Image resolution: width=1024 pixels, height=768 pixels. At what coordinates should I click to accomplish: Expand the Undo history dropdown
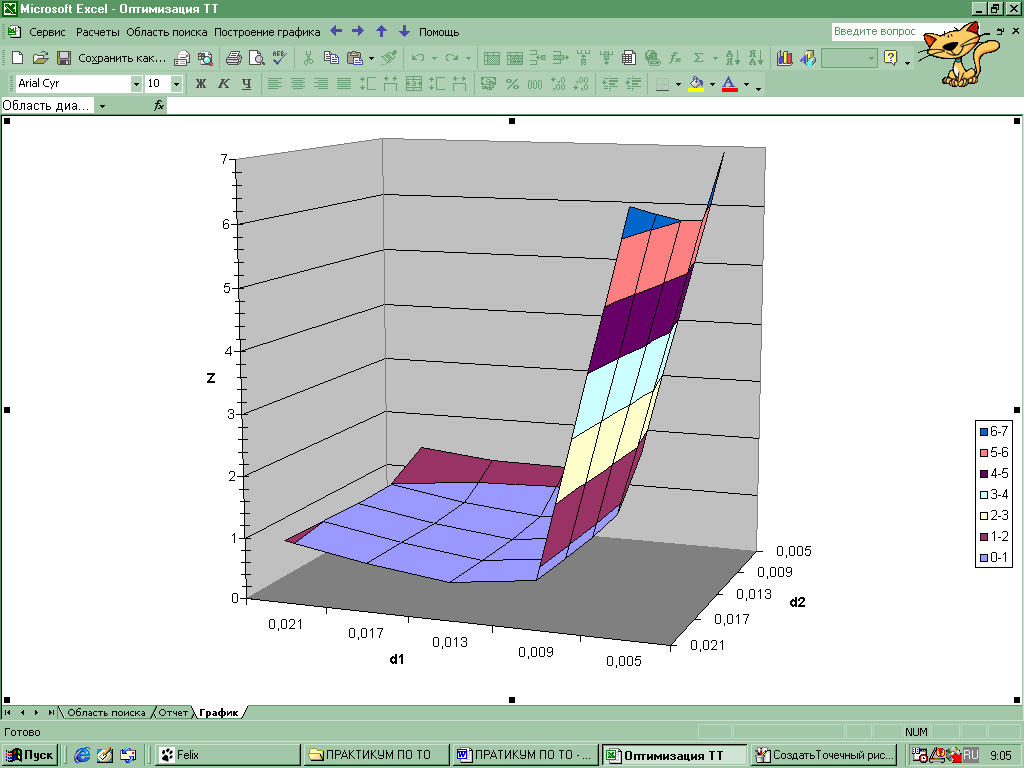pos(434,58)
